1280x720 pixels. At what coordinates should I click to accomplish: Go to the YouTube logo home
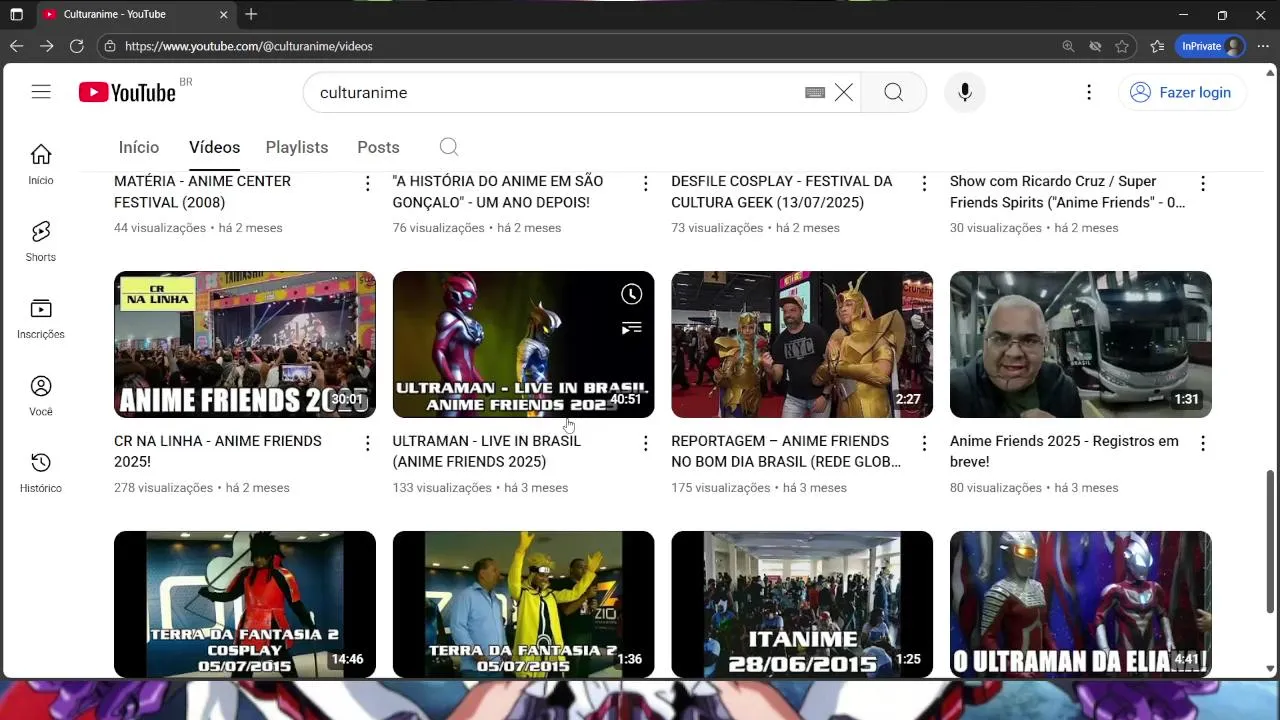coord(127,92)
